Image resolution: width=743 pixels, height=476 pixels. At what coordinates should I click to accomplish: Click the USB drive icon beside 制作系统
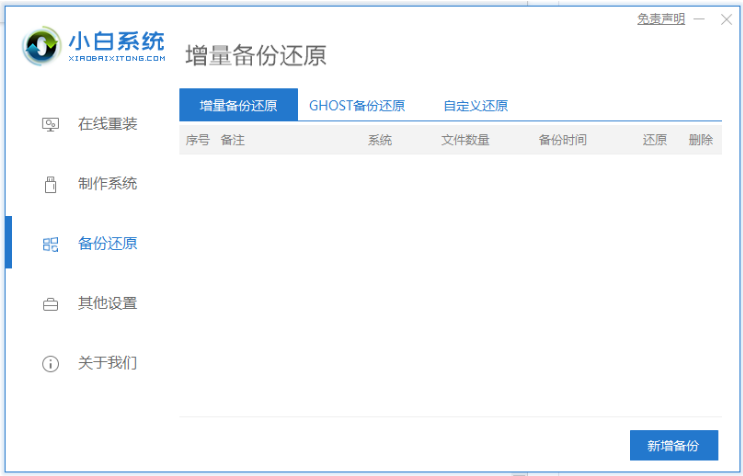tap(50, 184)
